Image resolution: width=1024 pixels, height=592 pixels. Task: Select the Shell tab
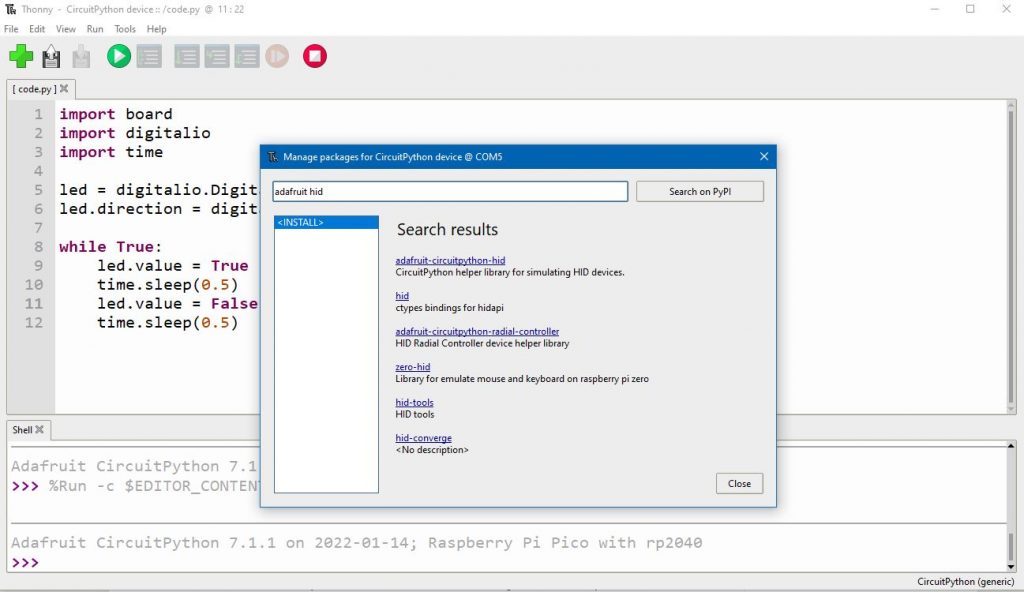point(22,430)
